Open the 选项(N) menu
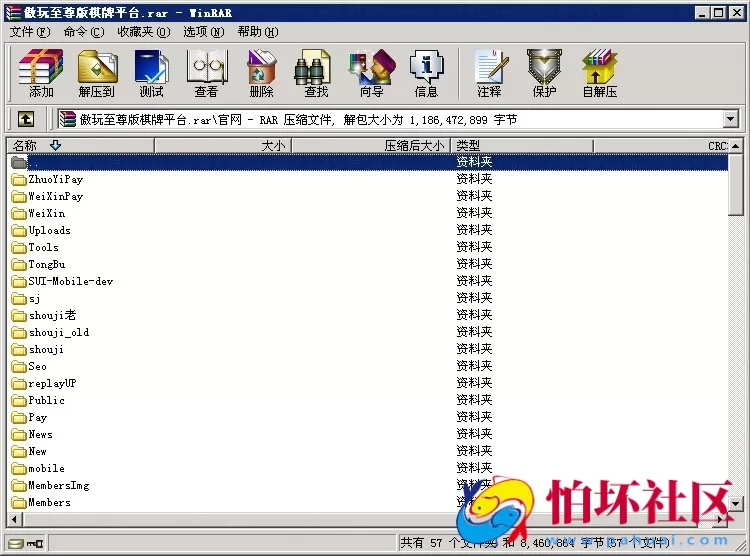Image resolution: width=750 pixels, height=556 pixels. 204,32
